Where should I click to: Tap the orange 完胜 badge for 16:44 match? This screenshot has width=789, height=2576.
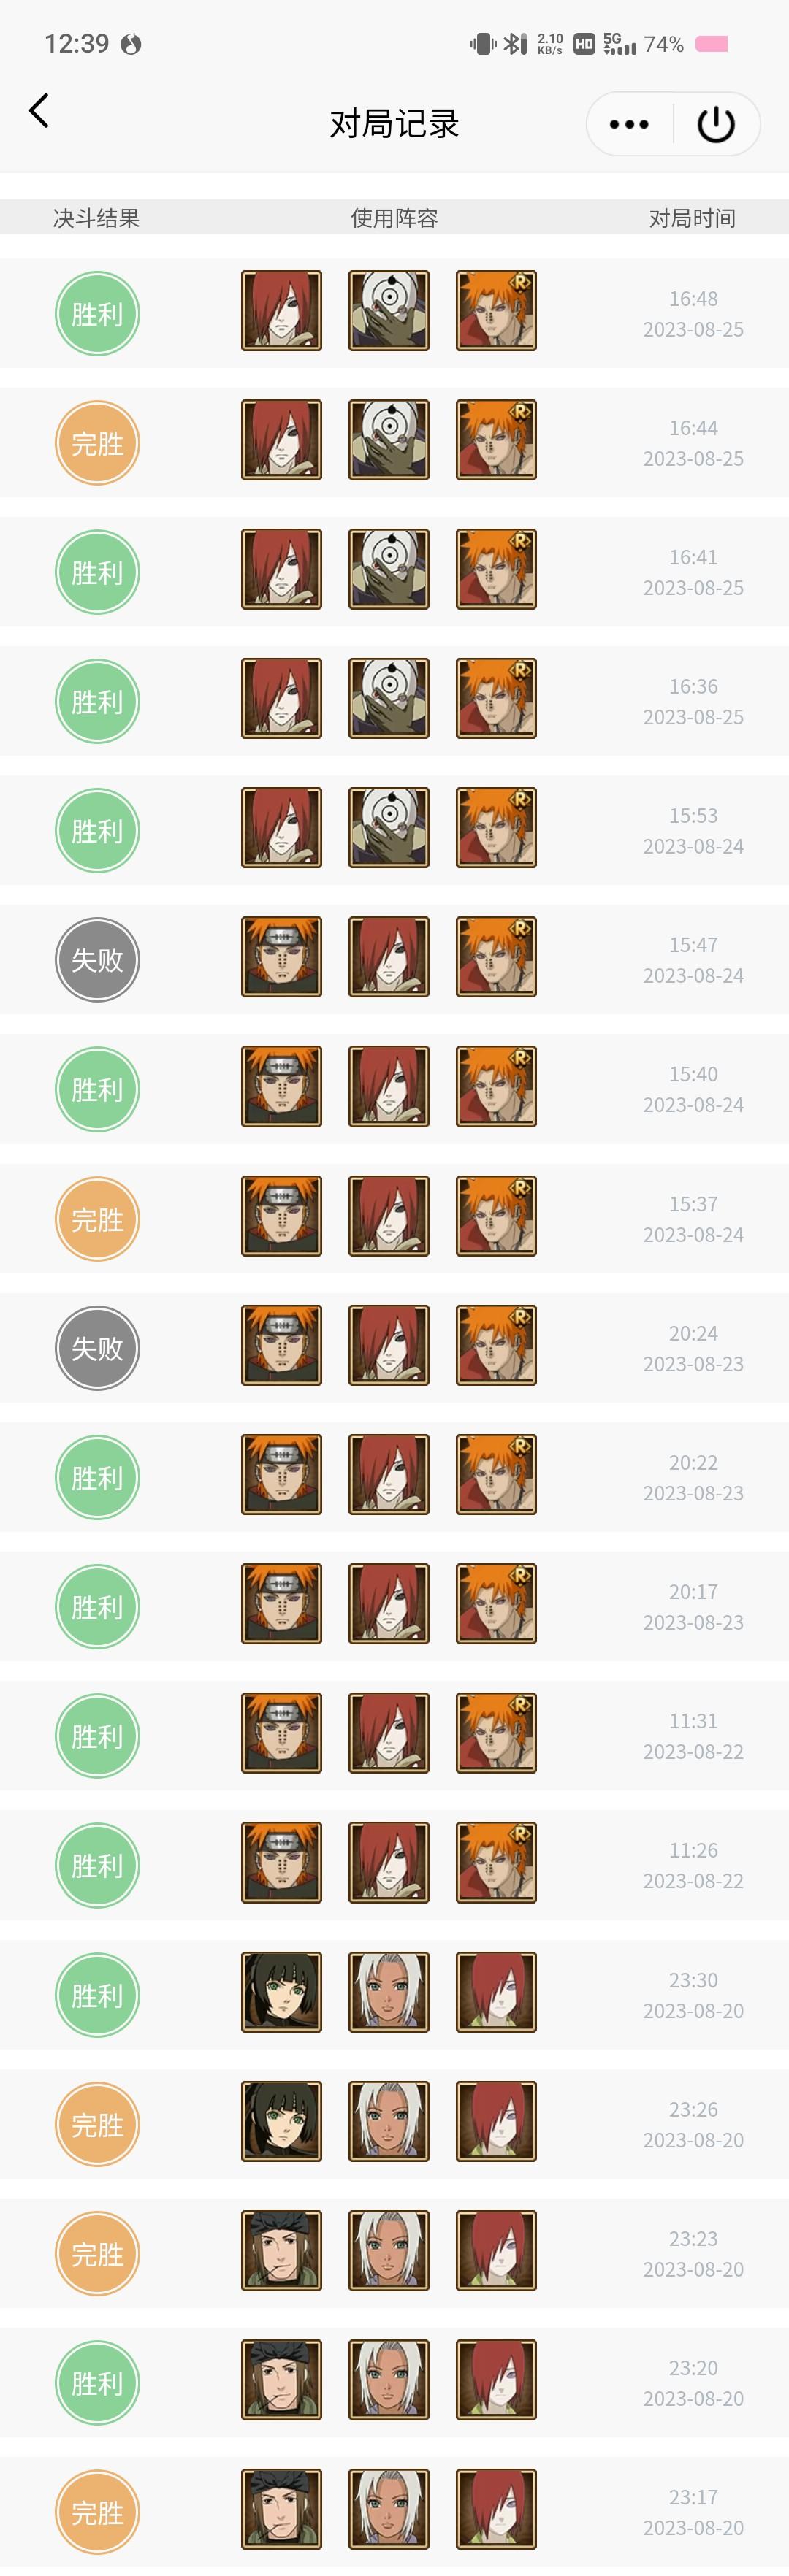pos(97,443)
